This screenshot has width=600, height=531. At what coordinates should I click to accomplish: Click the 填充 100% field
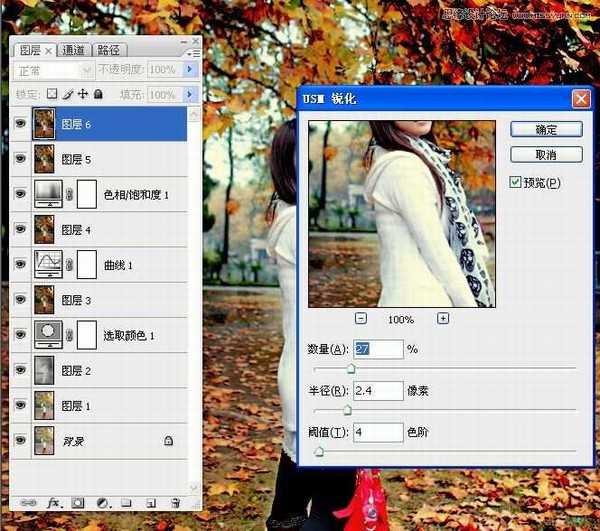point(165,94)
